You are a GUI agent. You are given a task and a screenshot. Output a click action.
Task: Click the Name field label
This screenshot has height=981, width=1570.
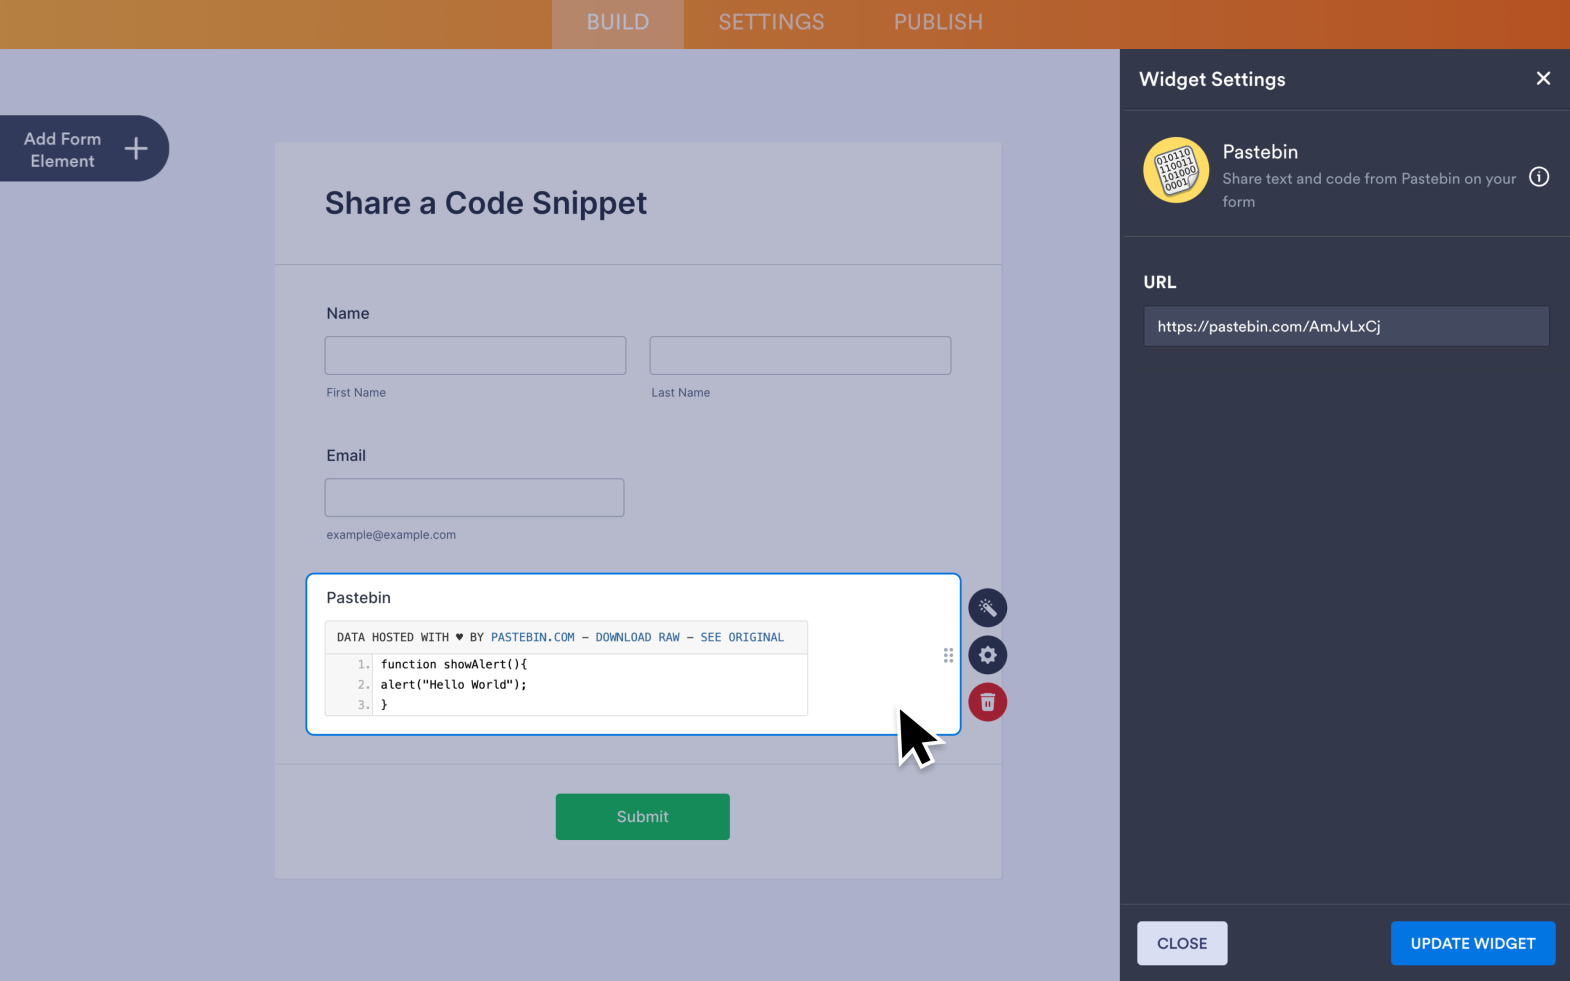point(348,313)
